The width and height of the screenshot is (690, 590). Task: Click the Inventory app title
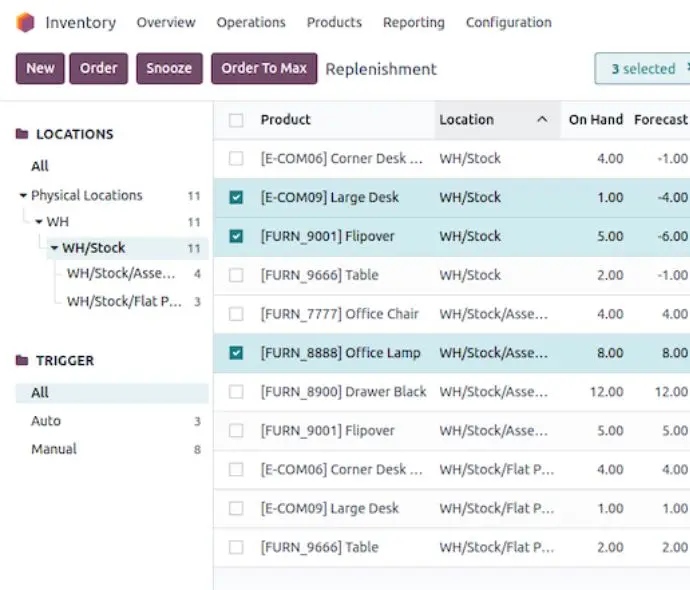(81, 22)
